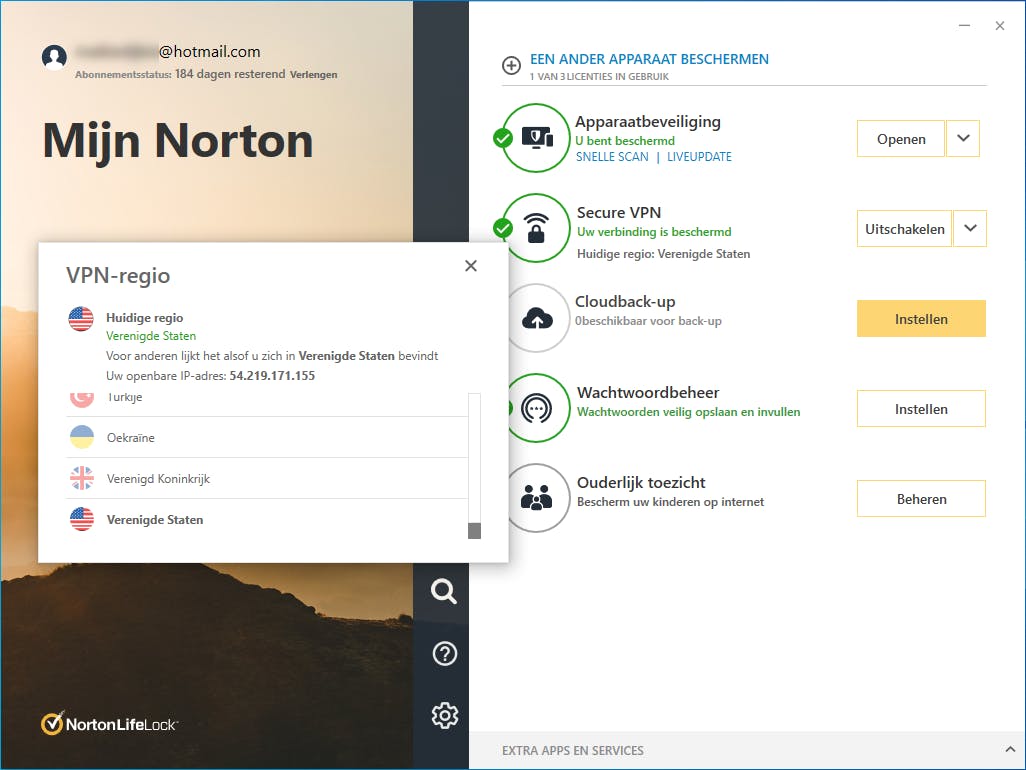
Task: Click the Ouderlijk toezicht family icon
Action: (x=537, y=498)
